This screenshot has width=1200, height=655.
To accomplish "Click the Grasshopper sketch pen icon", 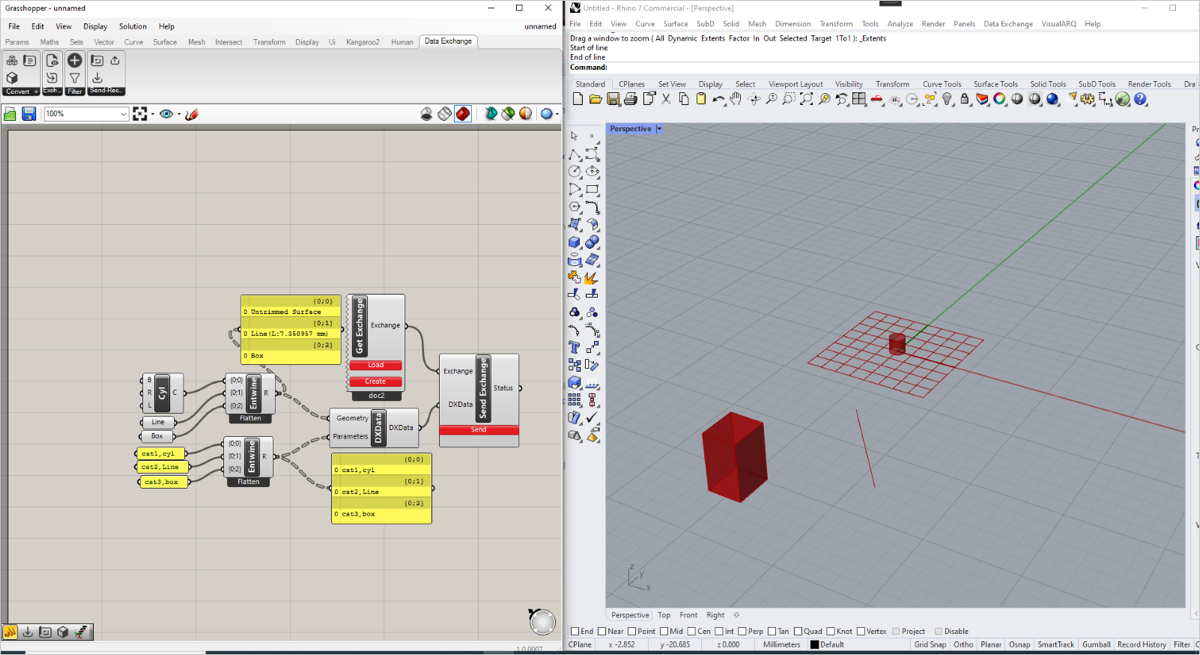I will 192,114.
